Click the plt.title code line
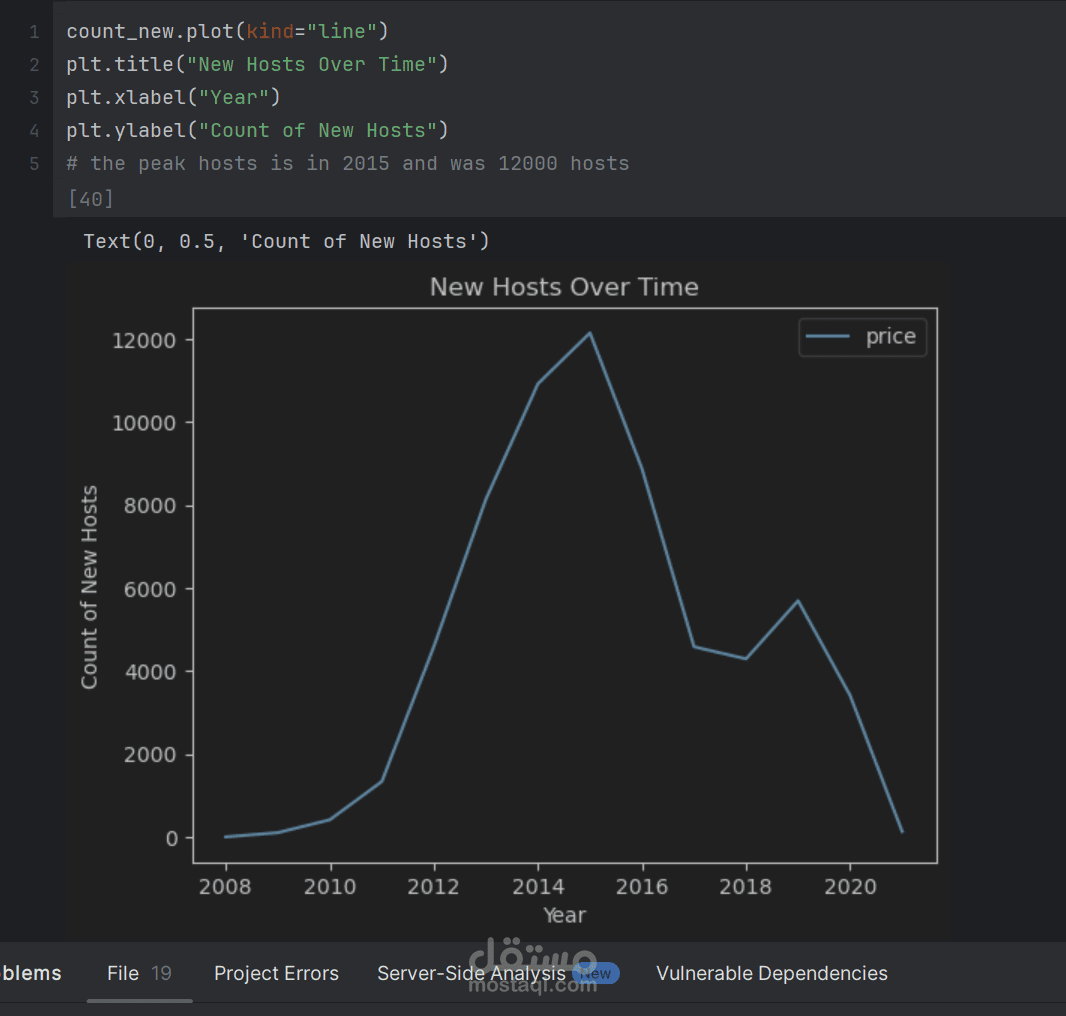The width and height of the screenshot is (1066, 1016). (257, 65)
